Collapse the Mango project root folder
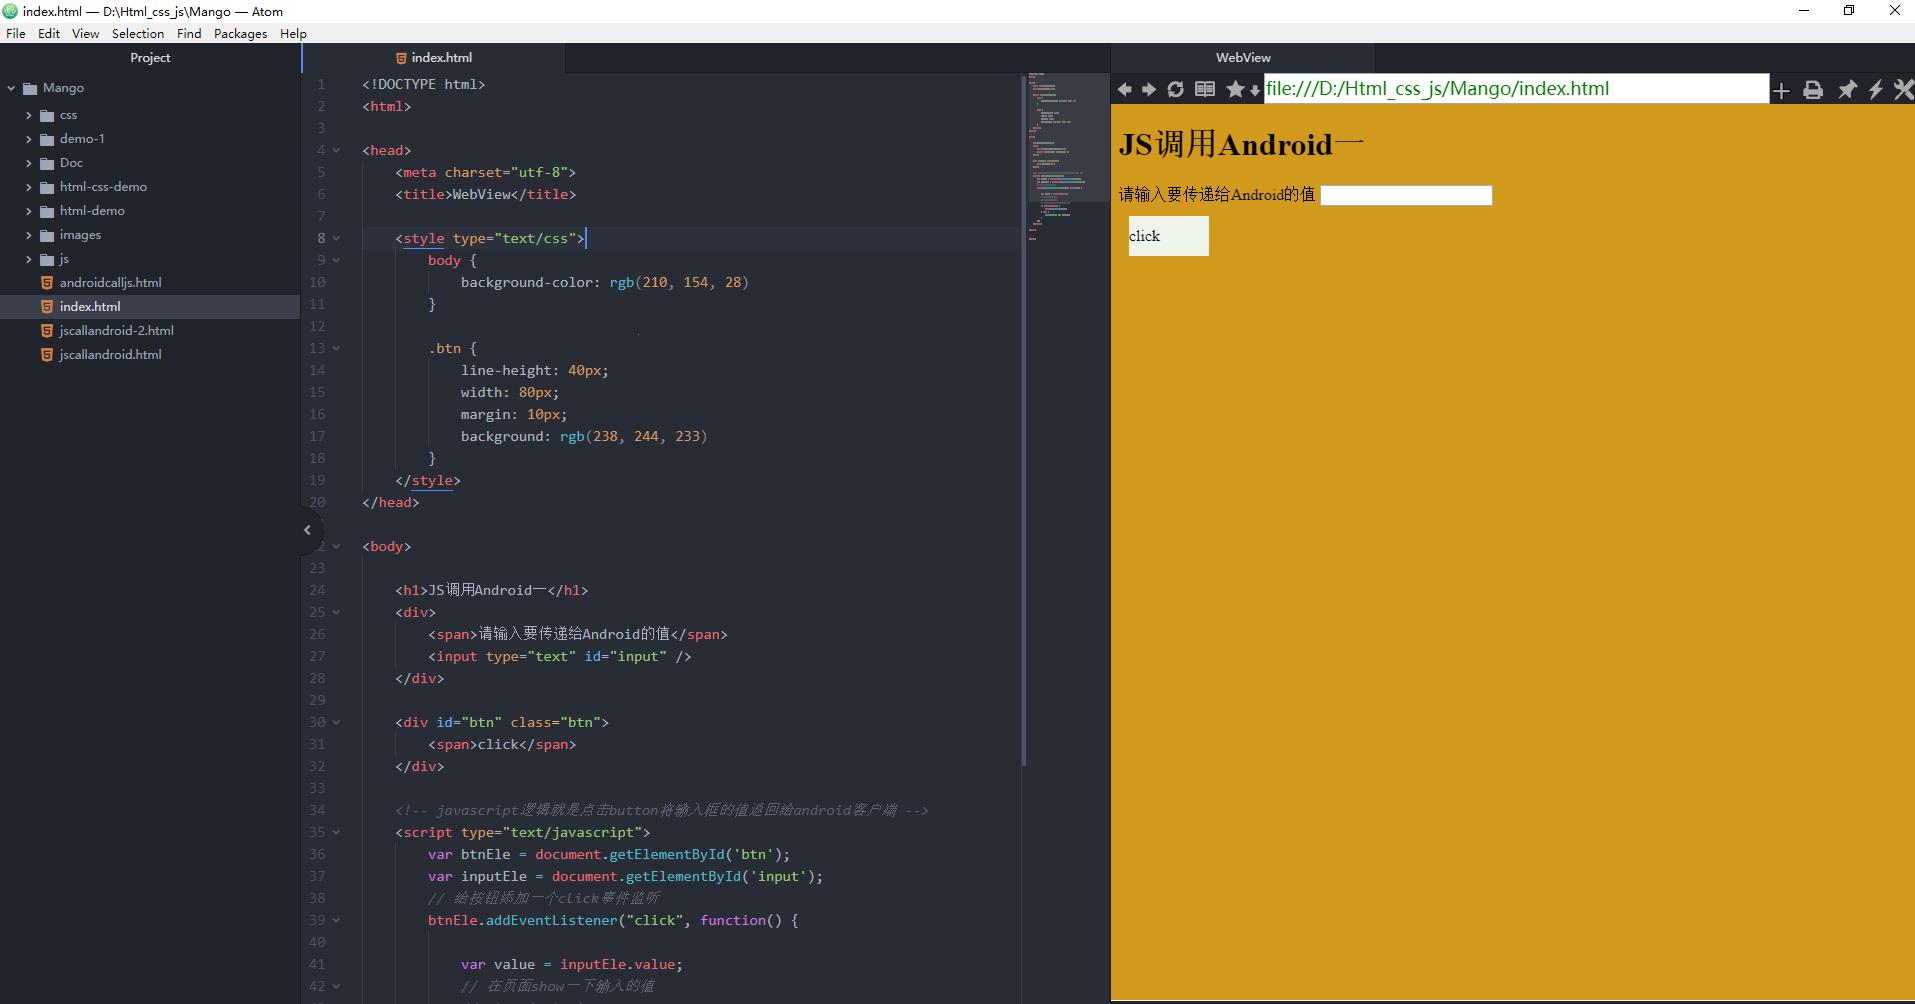The width and height of the screenshot is (1915, 1004). [11, 88]
